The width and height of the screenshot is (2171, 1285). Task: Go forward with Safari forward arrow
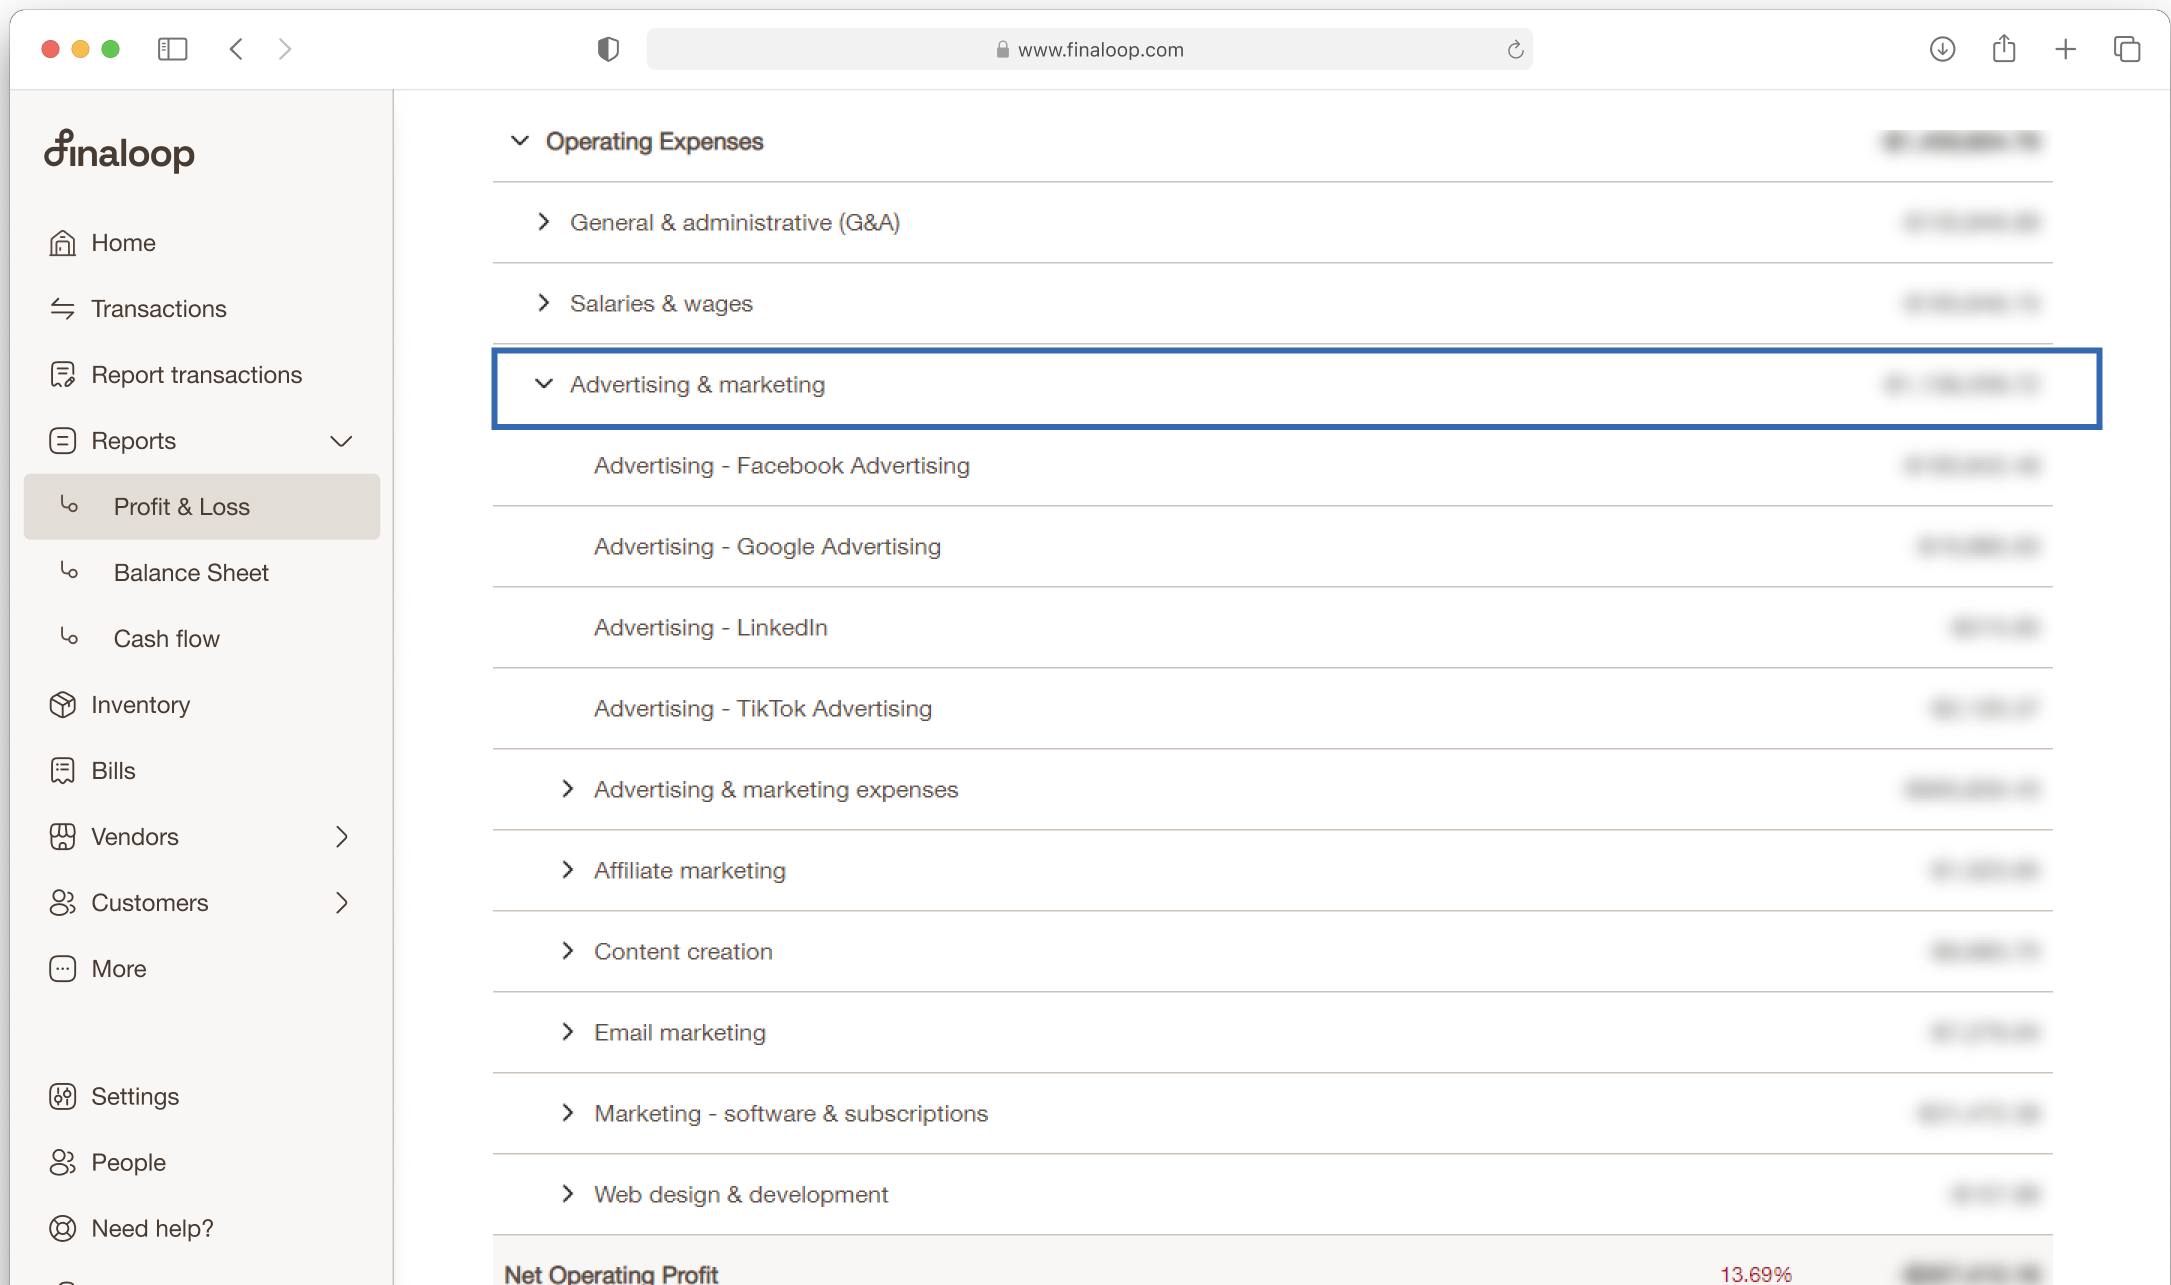[285, 49]
